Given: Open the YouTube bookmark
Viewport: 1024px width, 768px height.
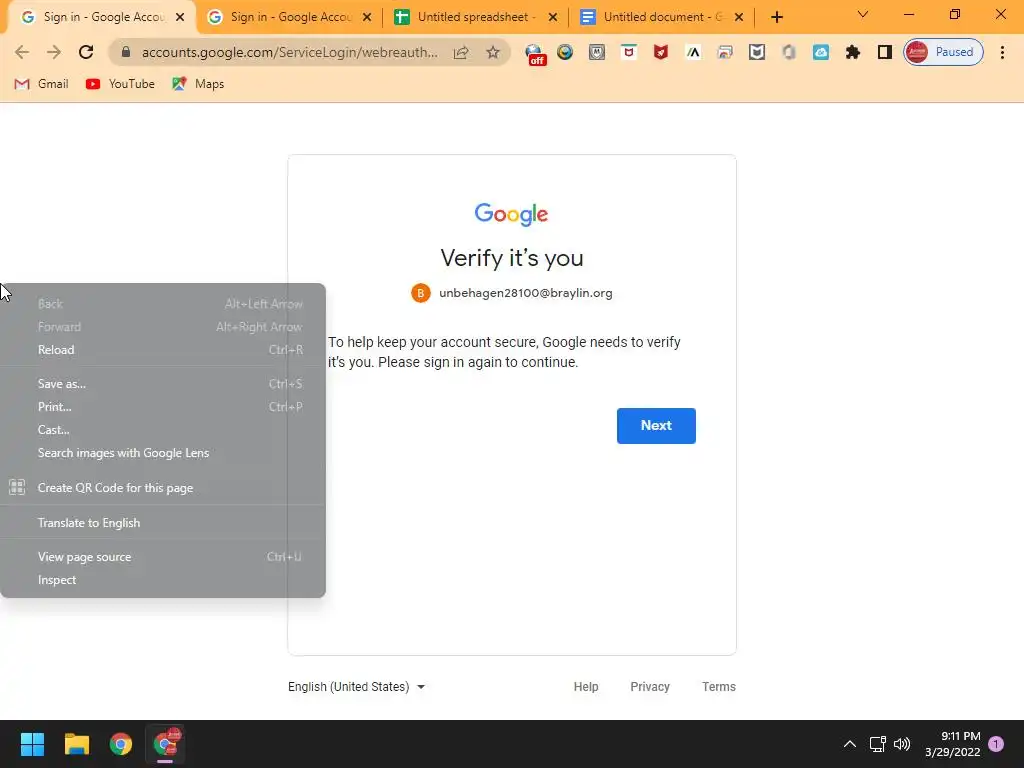Looking at the screenshot, I should [120, 84].
